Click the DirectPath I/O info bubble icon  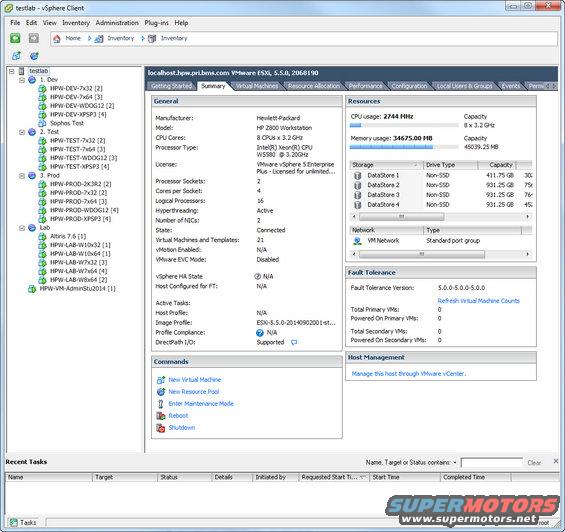[294, 342]
